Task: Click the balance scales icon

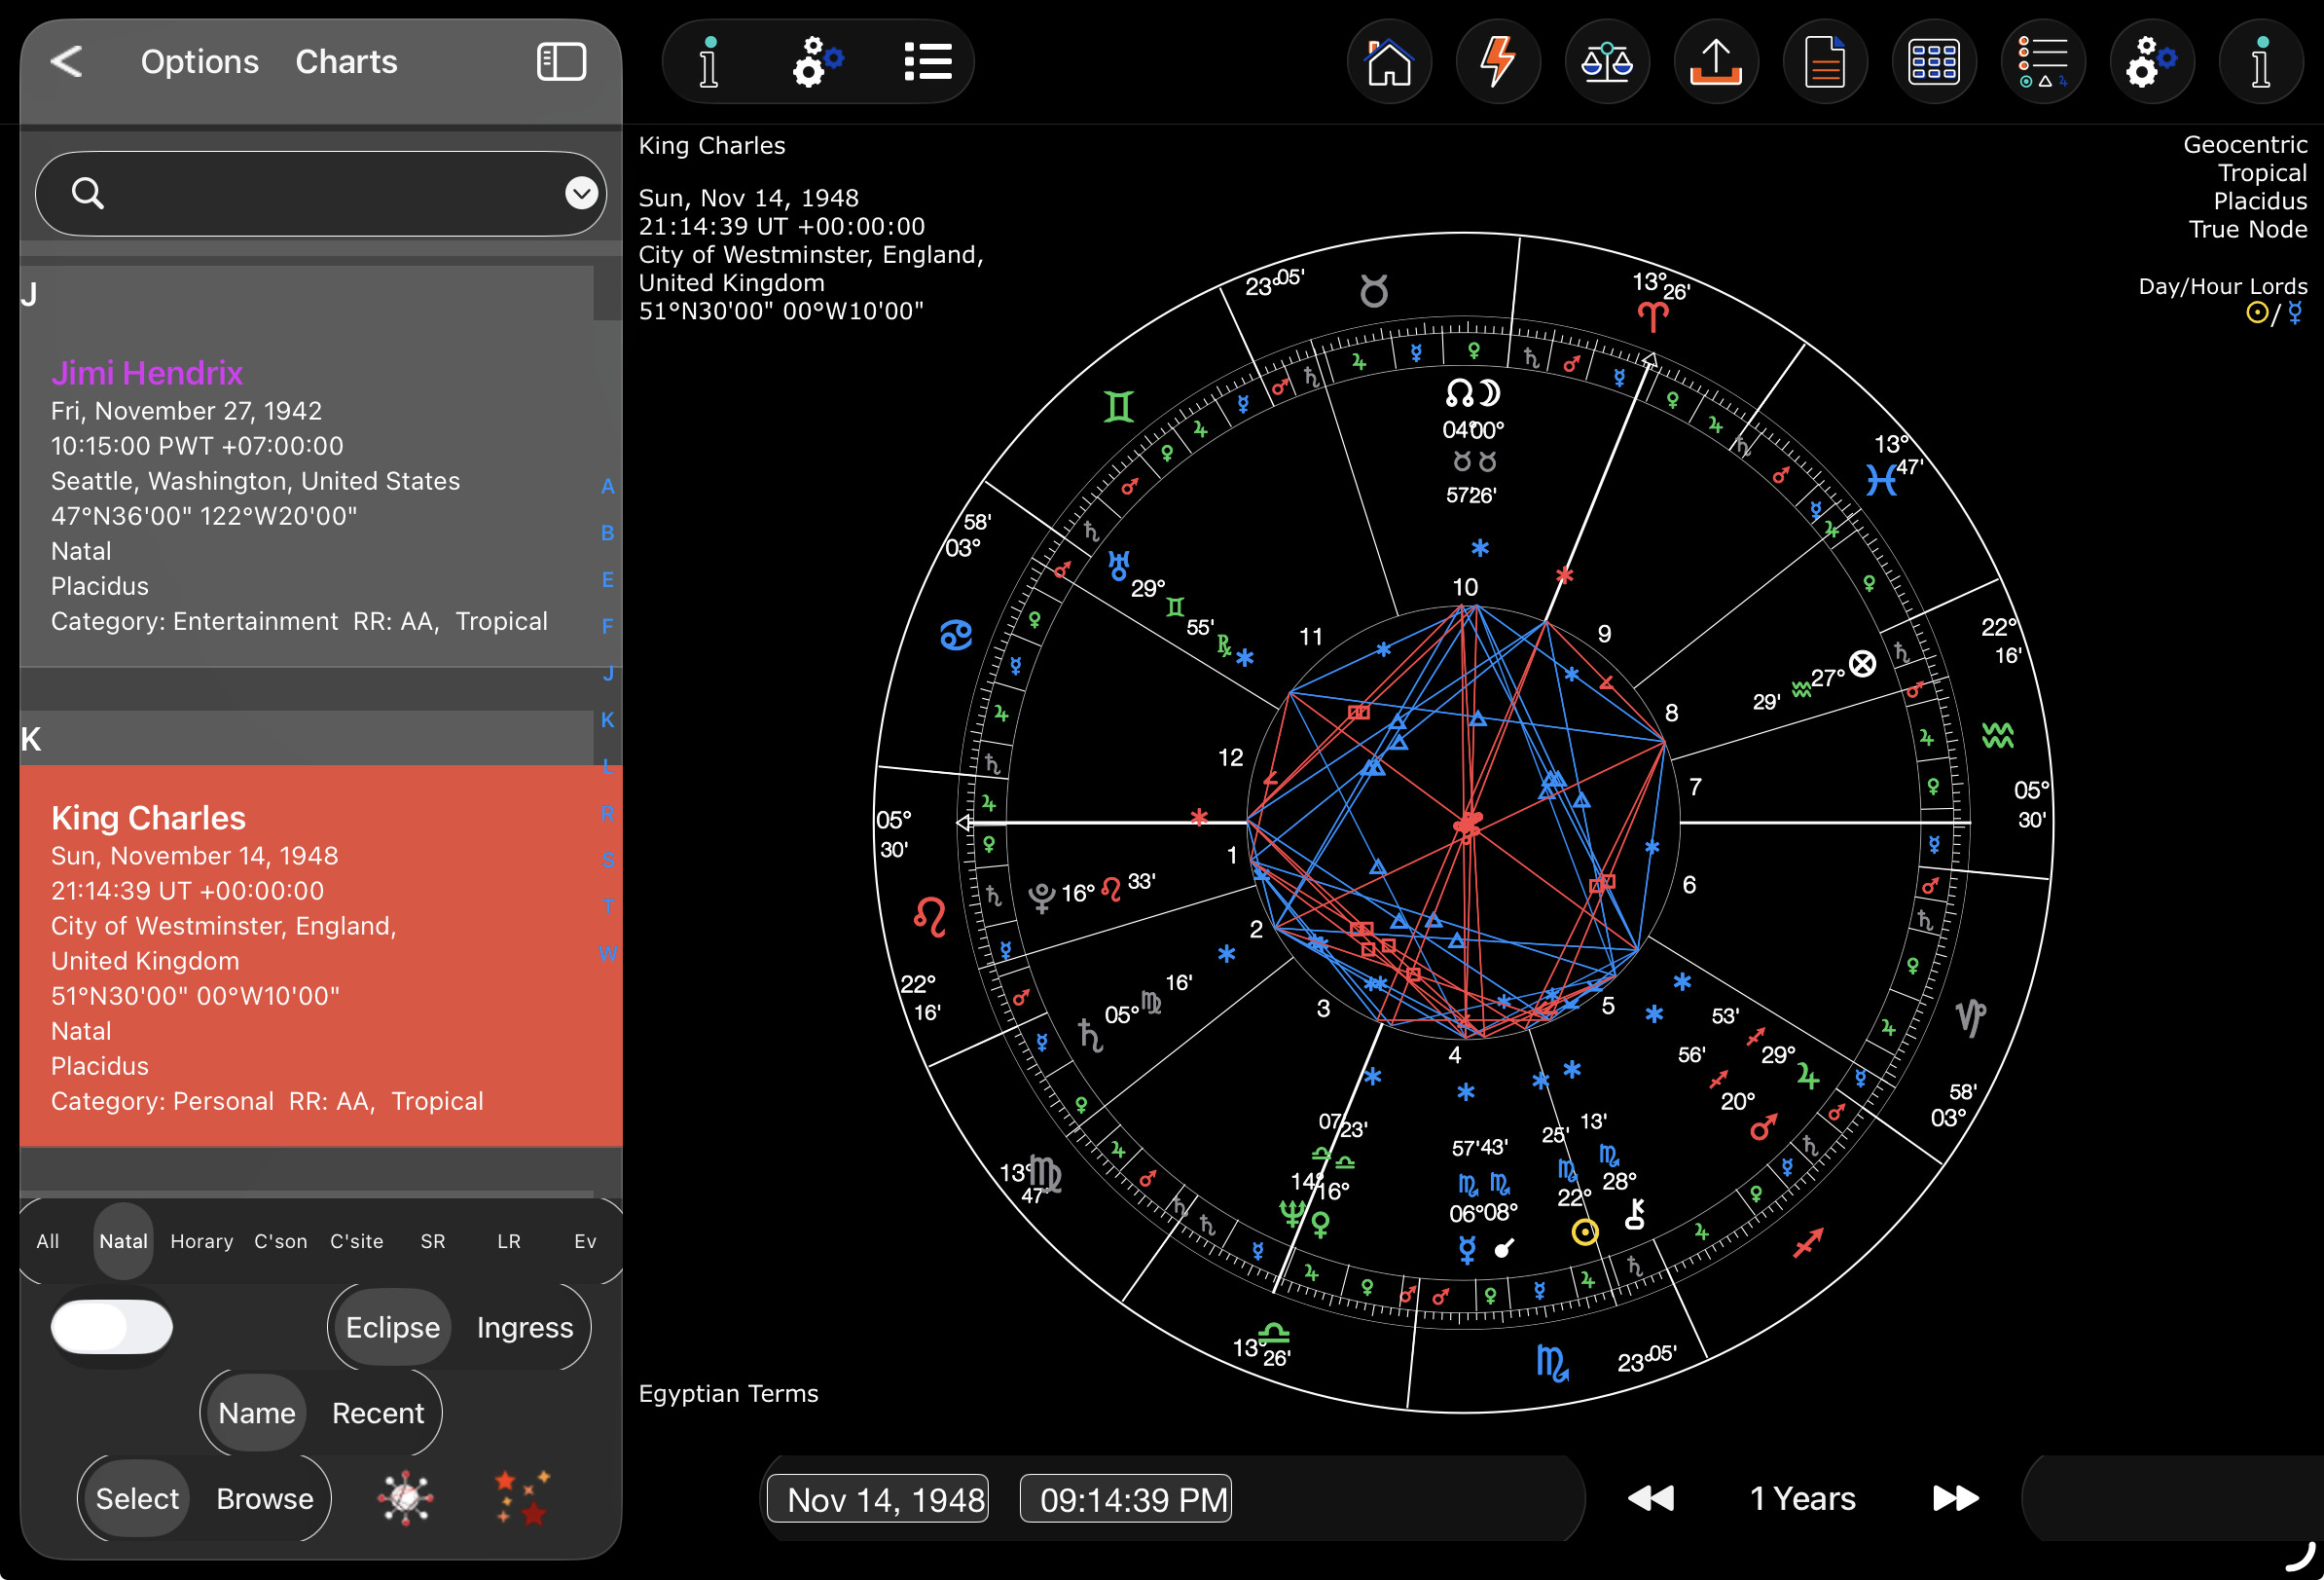Action: pyautogui.click(x=1606, y=62)
